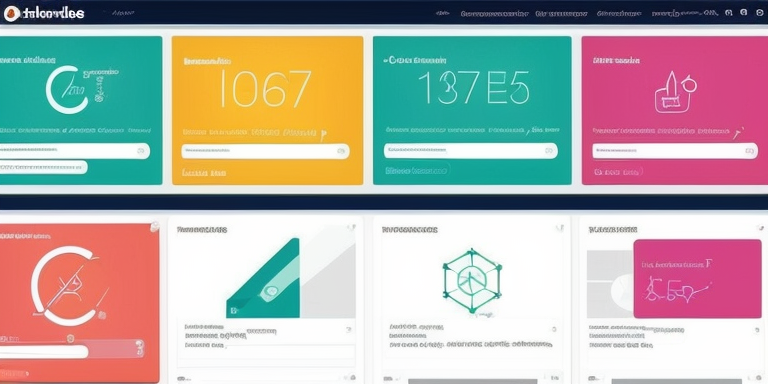Screen dimensions: 768x384
Task: Click the link below the rocket card's input
Action: click(x=618, y=172)
